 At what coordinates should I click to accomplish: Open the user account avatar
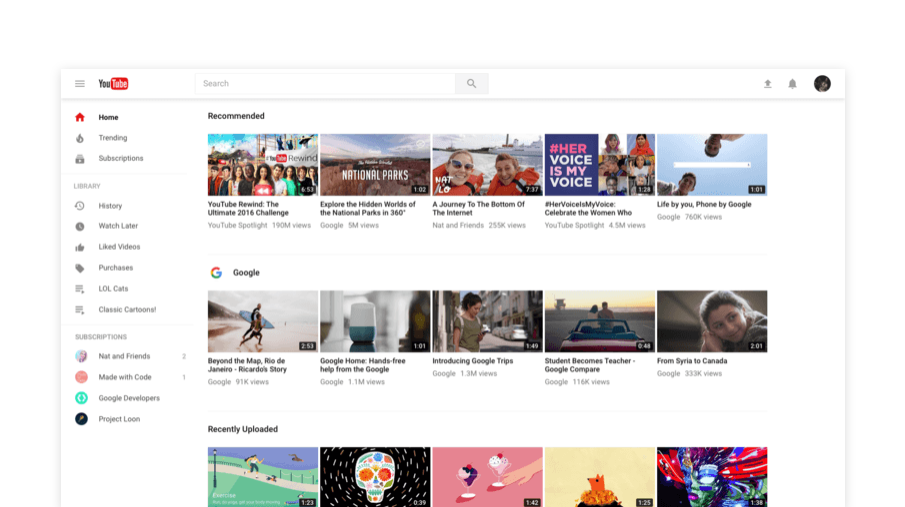coord(822,84)
